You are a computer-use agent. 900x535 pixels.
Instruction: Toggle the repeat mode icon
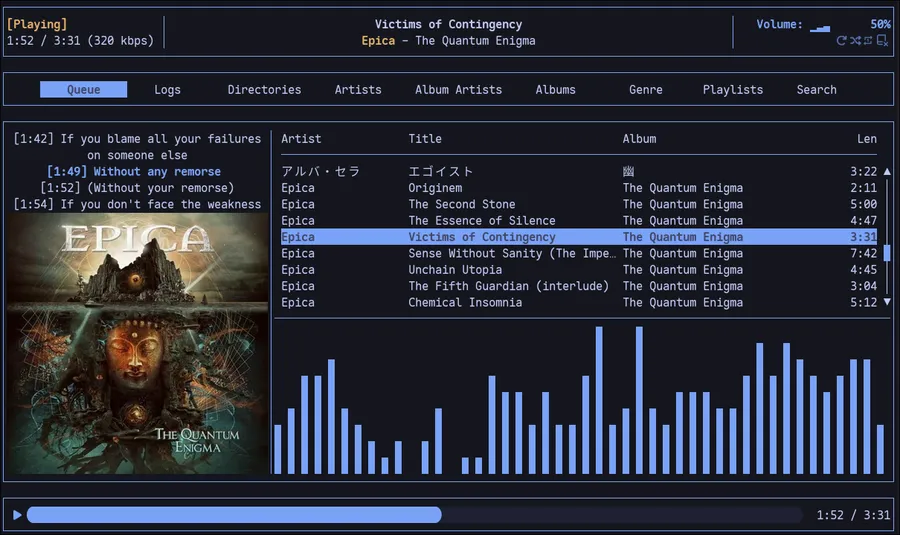[x=842, y=40]
